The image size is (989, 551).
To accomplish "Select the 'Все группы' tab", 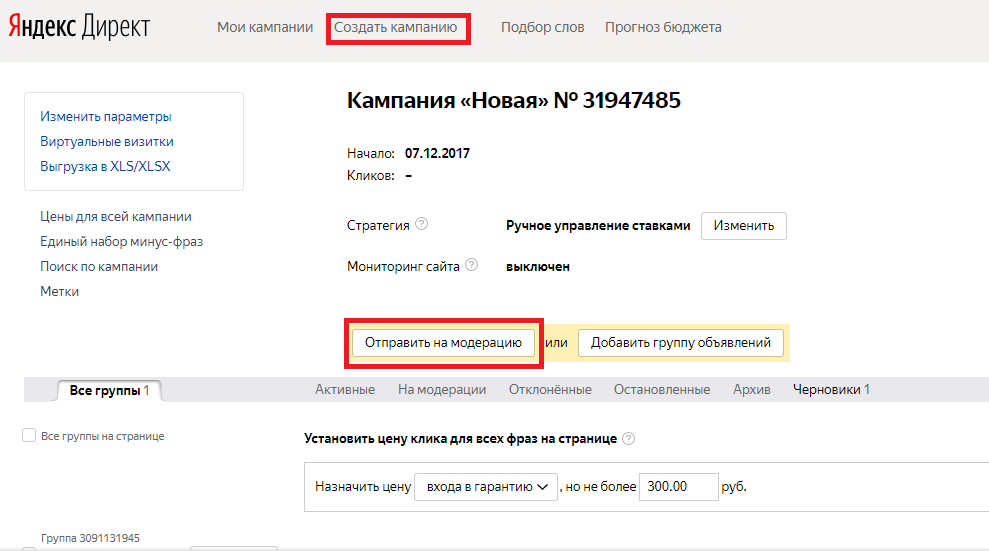I will (109, 390).
